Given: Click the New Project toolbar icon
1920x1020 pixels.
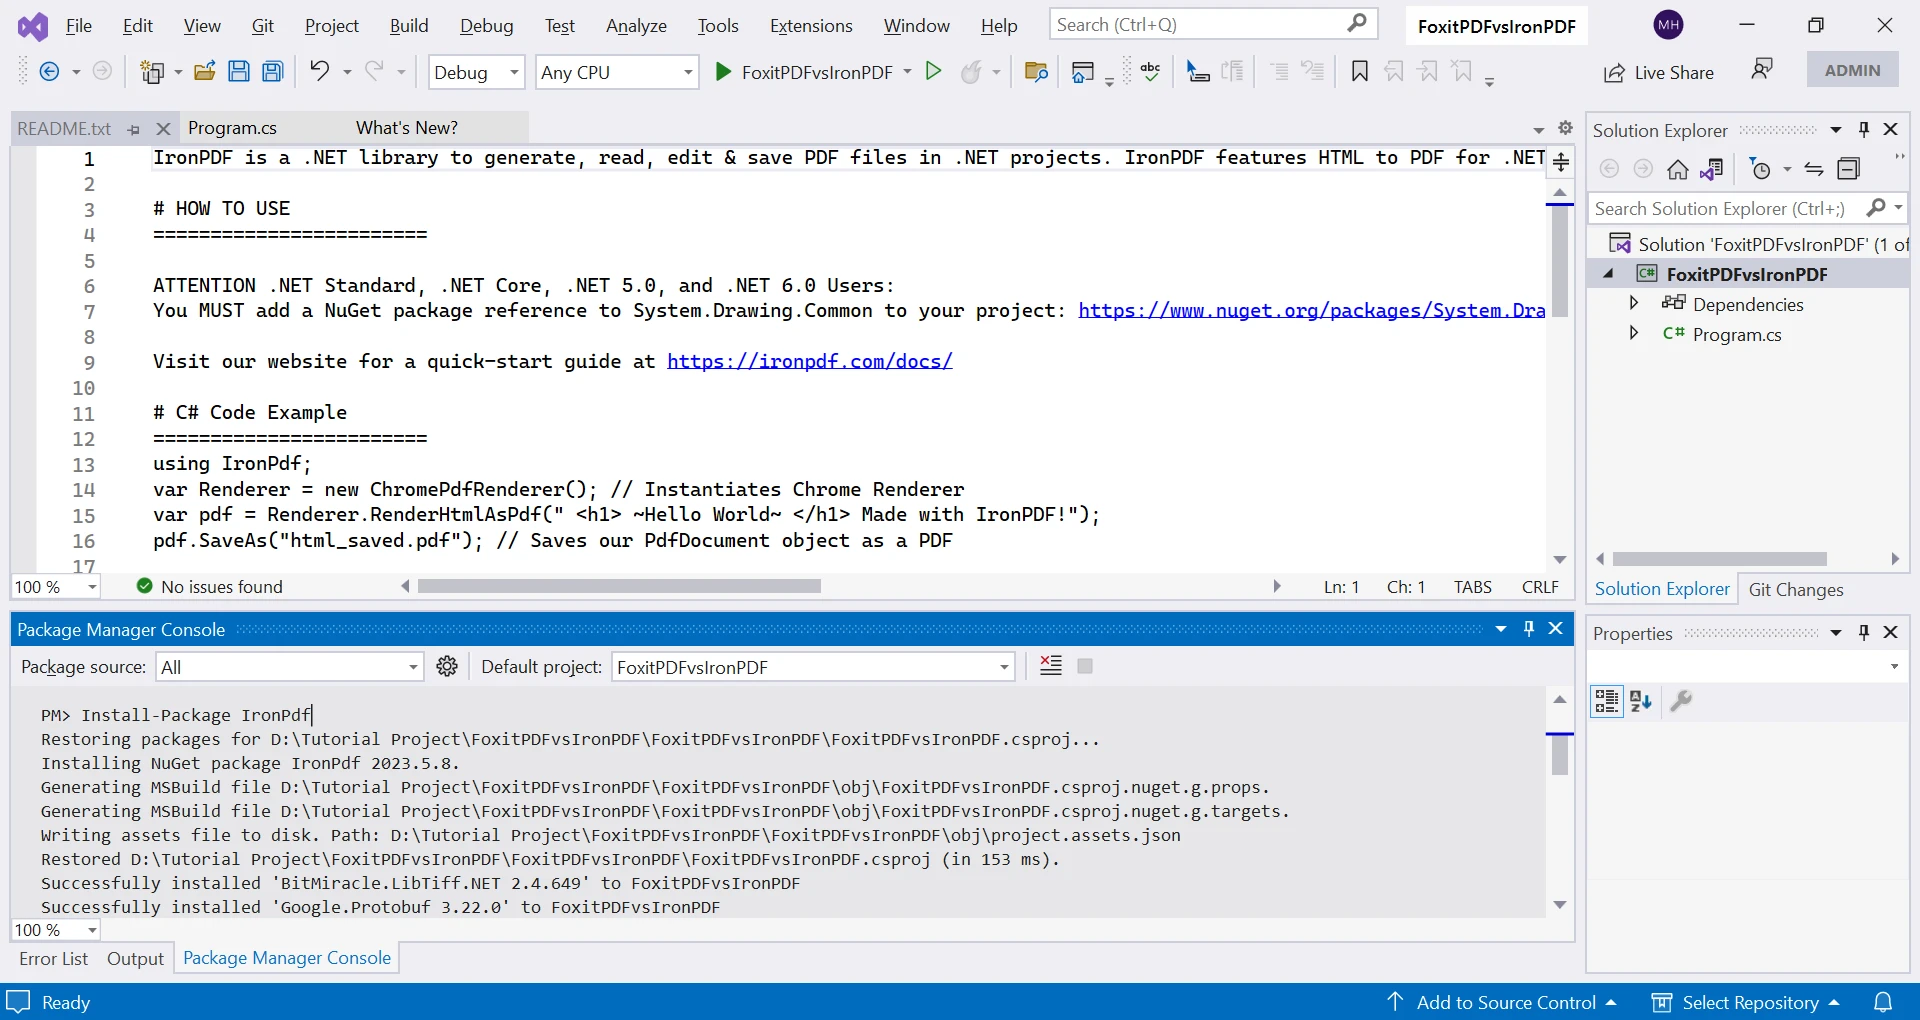Looking at the screenshot, I should pos(152,71).
